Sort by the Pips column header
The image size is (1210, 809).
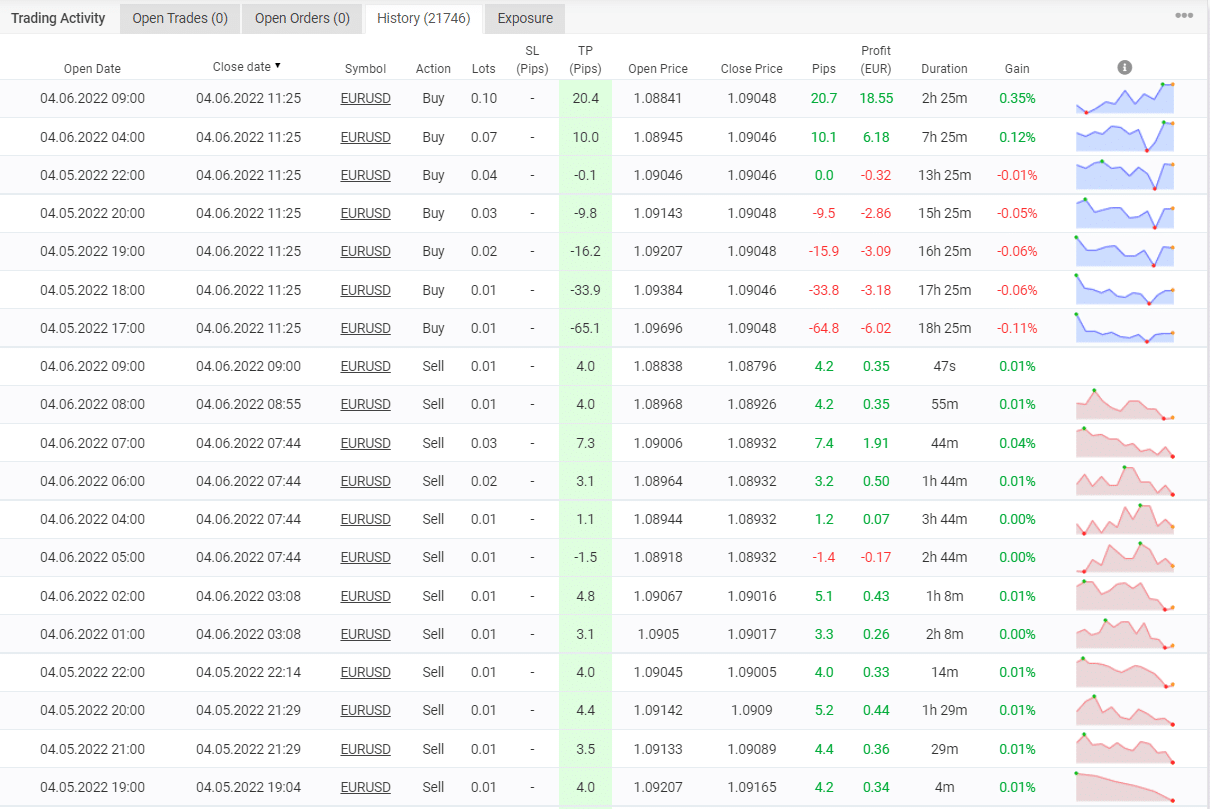pyautogui.click(x=823, y=68)
